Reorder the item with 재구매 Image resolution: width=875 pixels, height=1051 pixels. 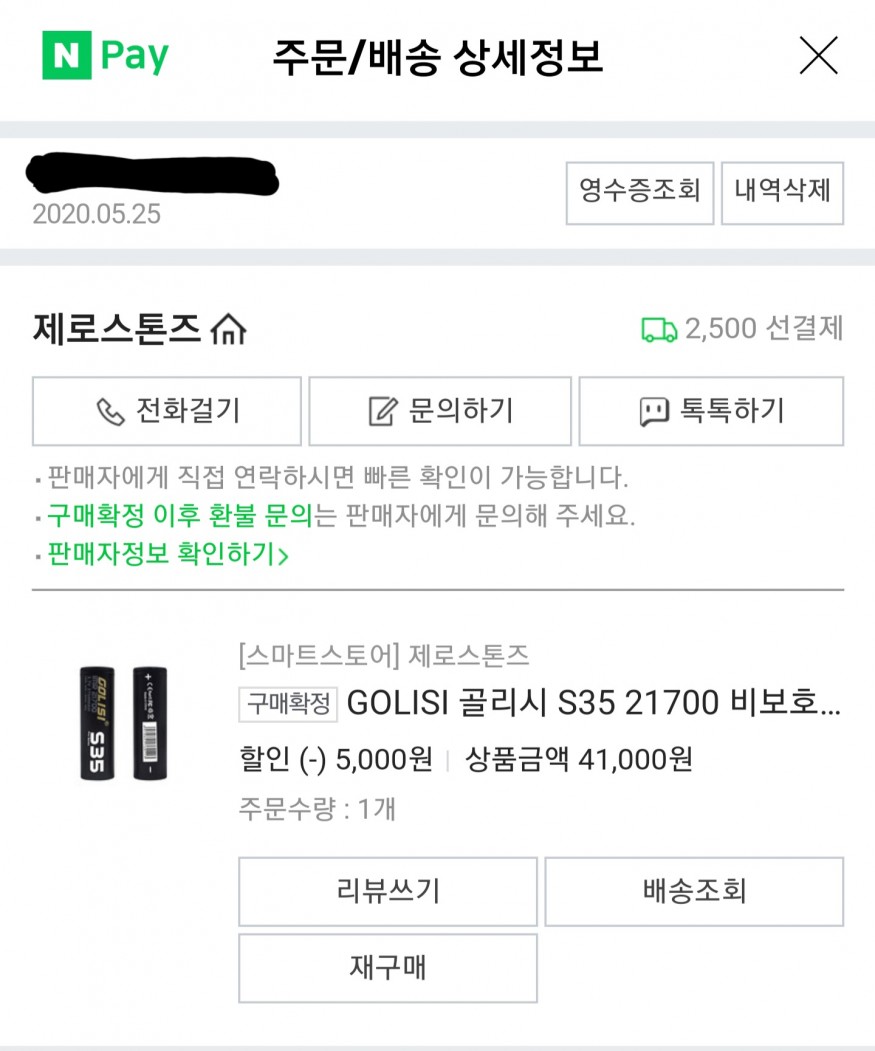(x=387, y=968)
